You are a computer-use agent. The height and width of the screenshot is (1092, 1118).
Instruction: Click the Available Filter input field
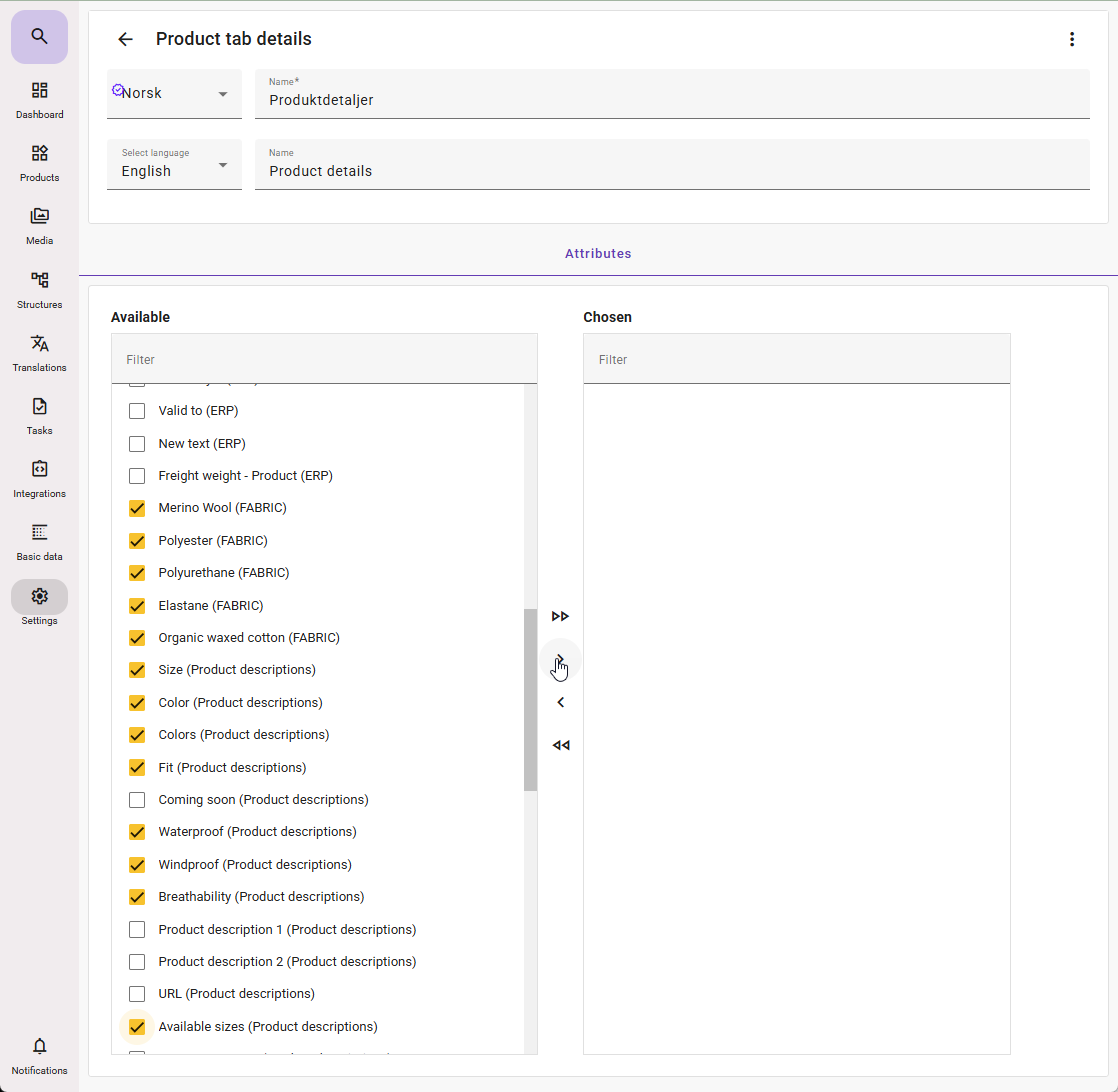(324, 359)
